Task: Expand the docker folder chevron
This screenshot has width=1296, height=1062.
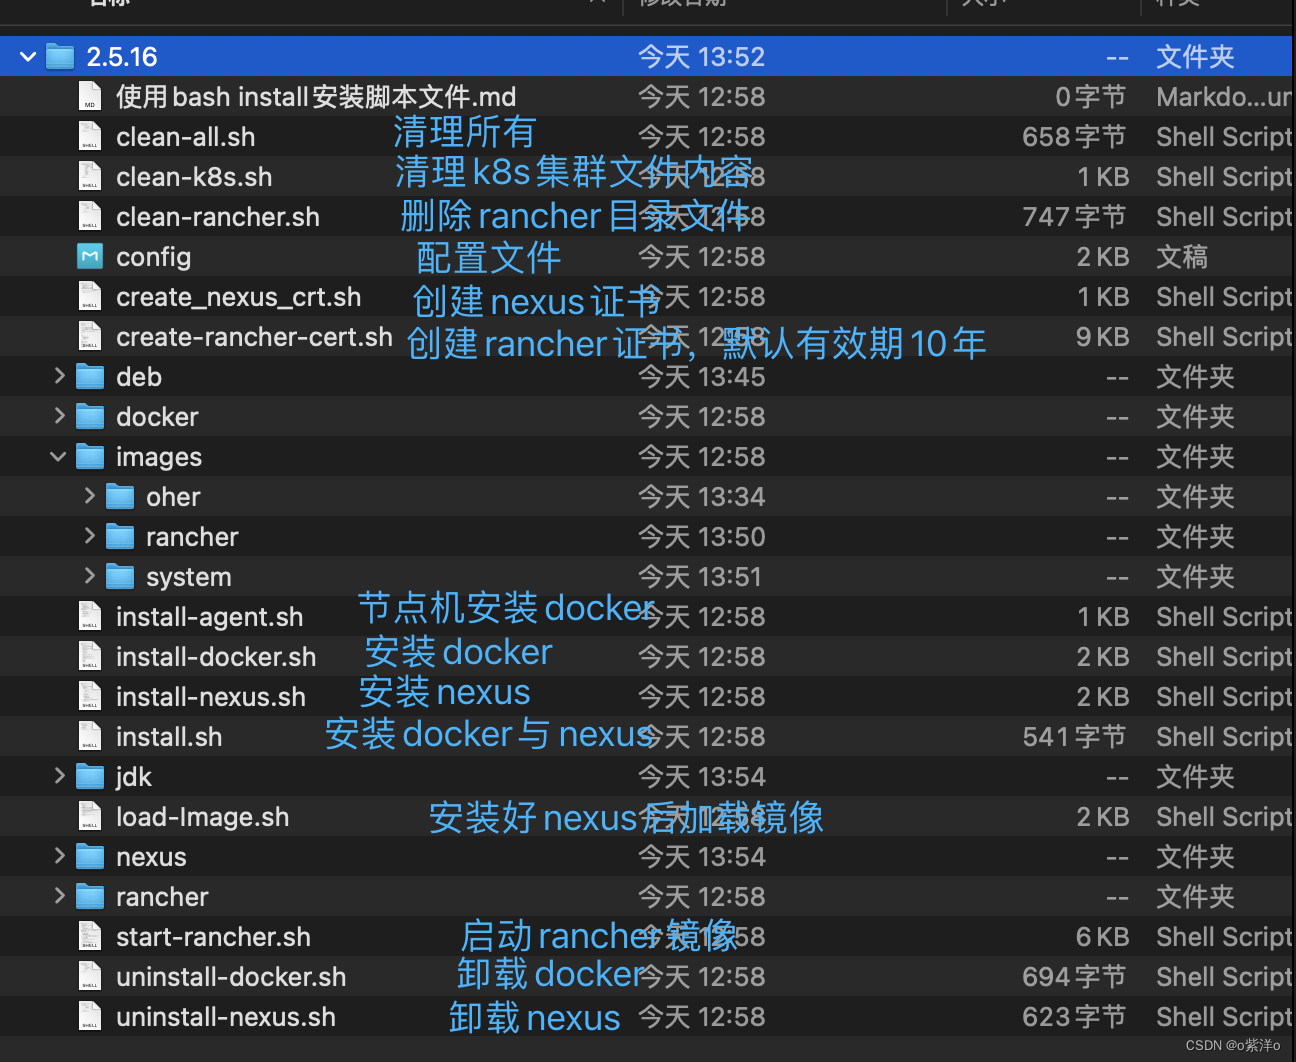Action: [x=59, y=416]
